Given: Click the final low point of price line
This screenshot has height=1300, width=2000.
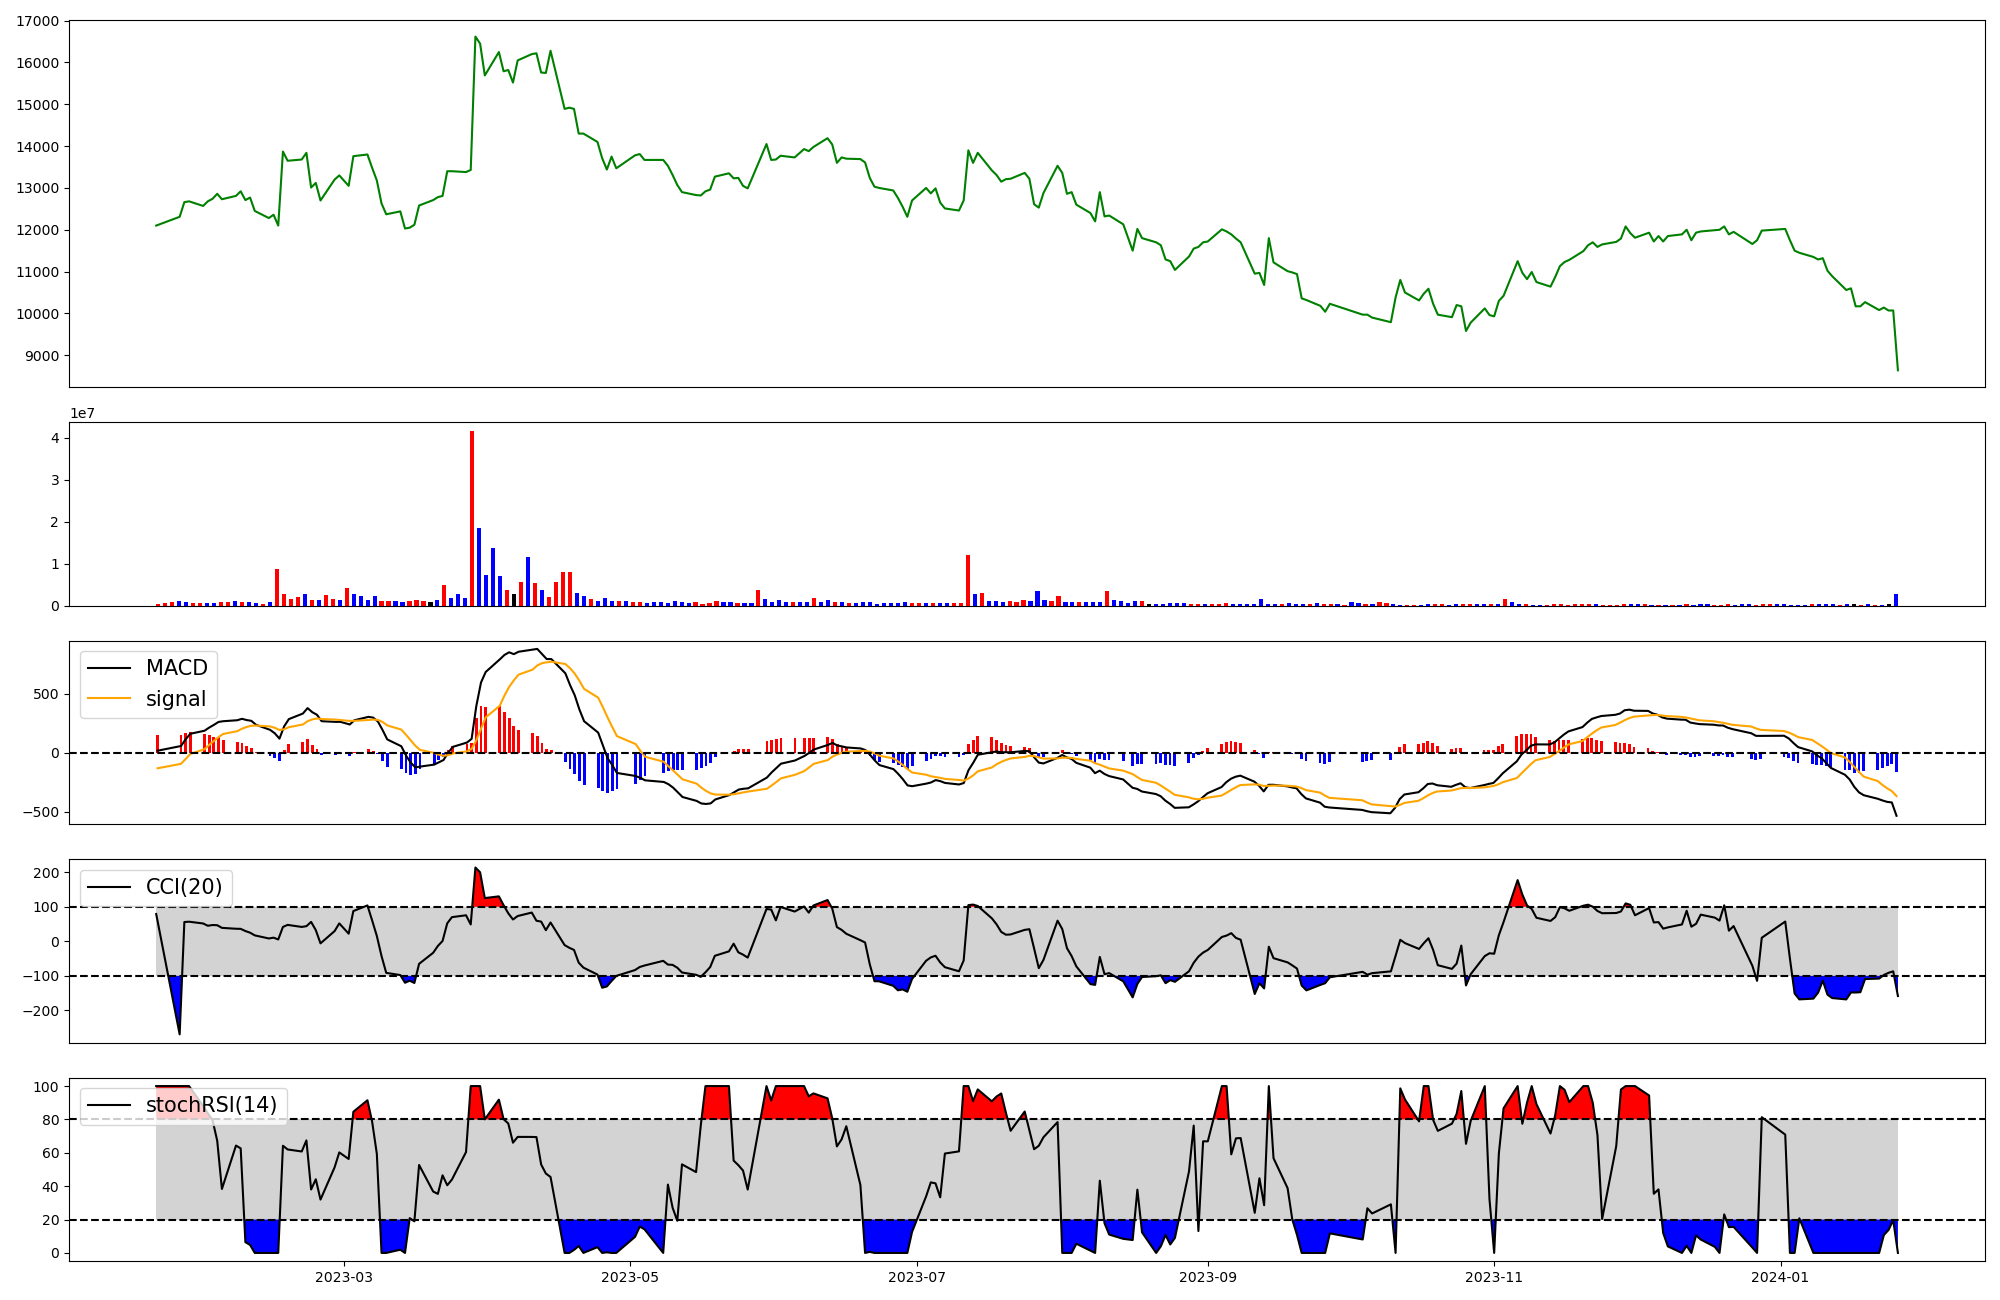Looking at the screenshot, I should [1897, 370].
